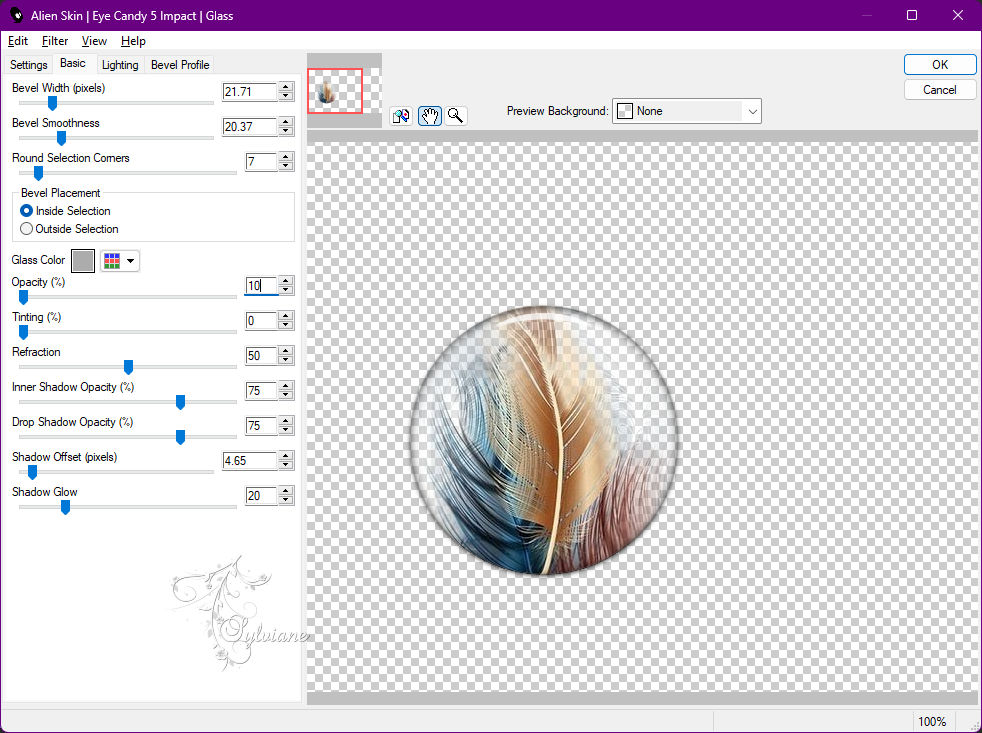Image resolution: width=982 pixels, height=733 pixels.
Task: Click the Drop Shadow Opacity value field
Action: point(261,426)
